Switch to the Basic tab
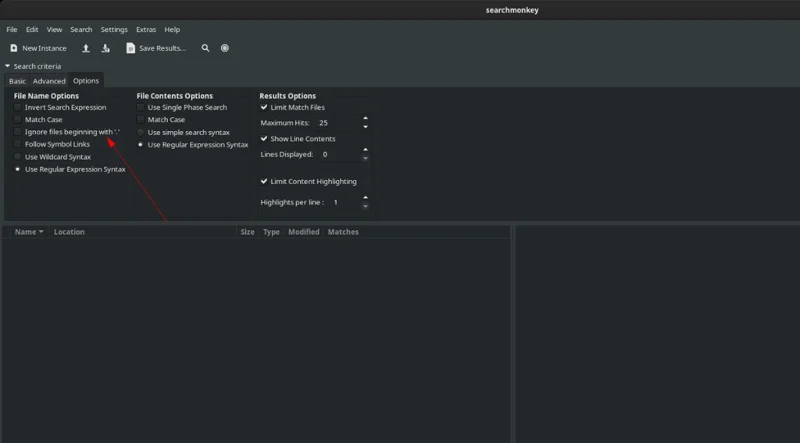The image size is (800, 443). click(x=17, y=81)
